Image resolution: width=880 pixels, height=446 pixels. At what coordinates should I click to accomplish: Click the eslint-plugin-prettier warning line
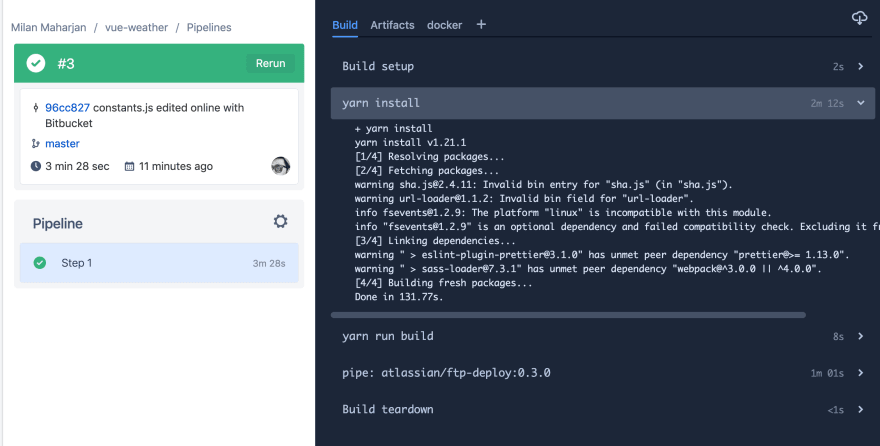point(602,255)
